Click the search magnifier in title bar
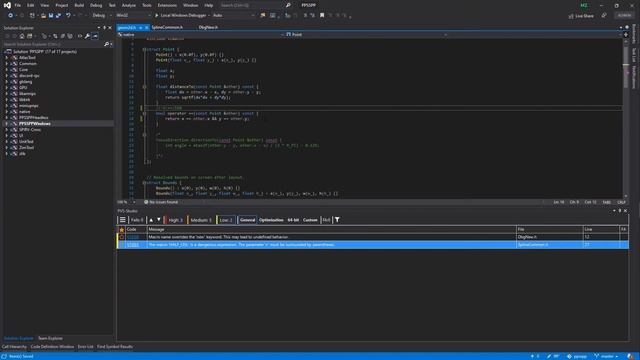The width and height of the screenshot is (640, 360). click(288, 5)
